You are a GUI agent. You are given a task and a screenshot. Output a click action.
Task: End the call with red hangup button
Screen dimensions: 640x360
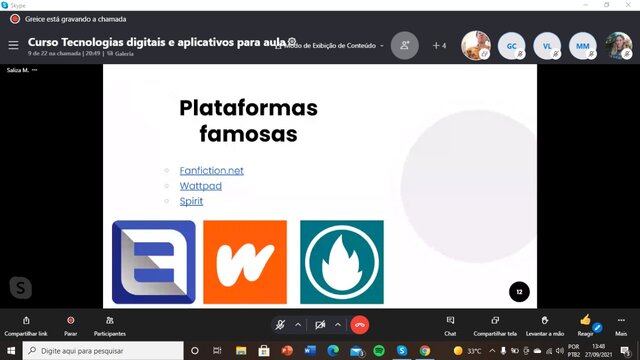(360, 325)
